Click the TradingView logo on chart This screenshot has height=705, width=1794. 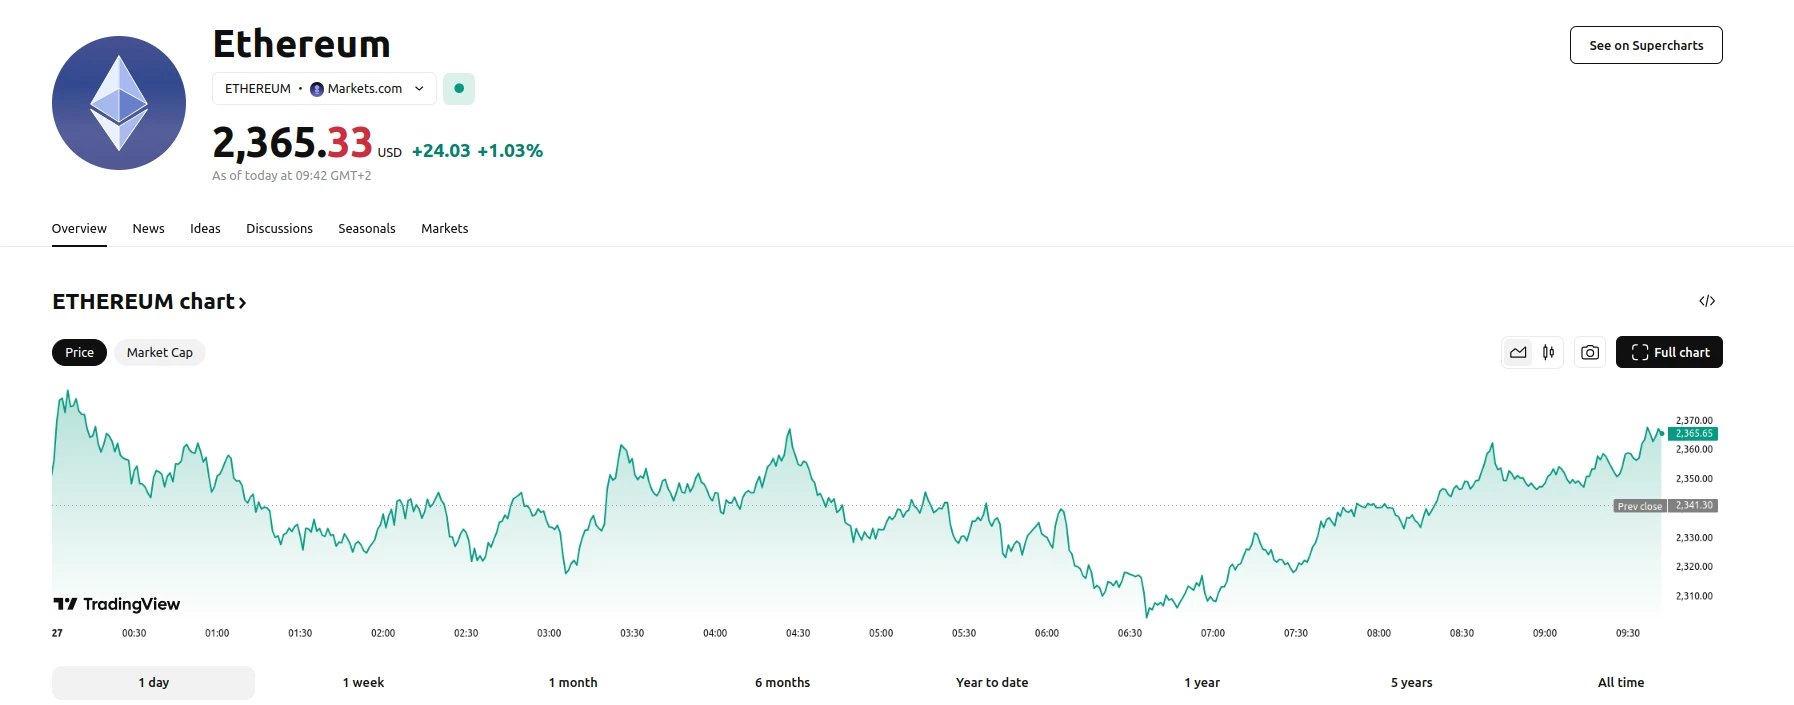tap(117, 604)
